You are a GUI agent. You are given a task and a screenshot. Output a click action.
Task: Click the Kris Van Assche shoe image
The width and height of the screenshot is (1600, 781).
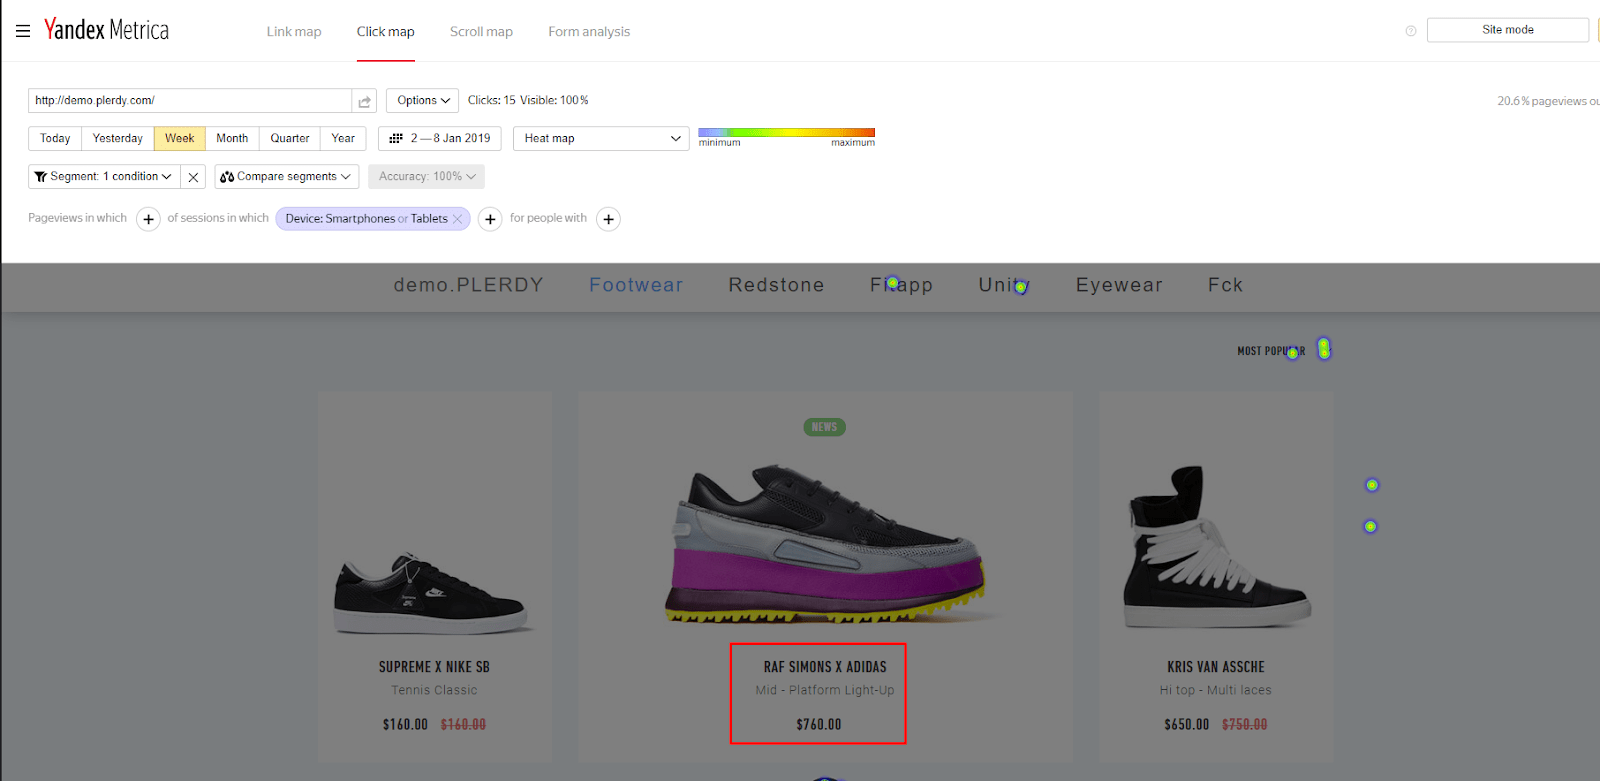pos(1216,547)
